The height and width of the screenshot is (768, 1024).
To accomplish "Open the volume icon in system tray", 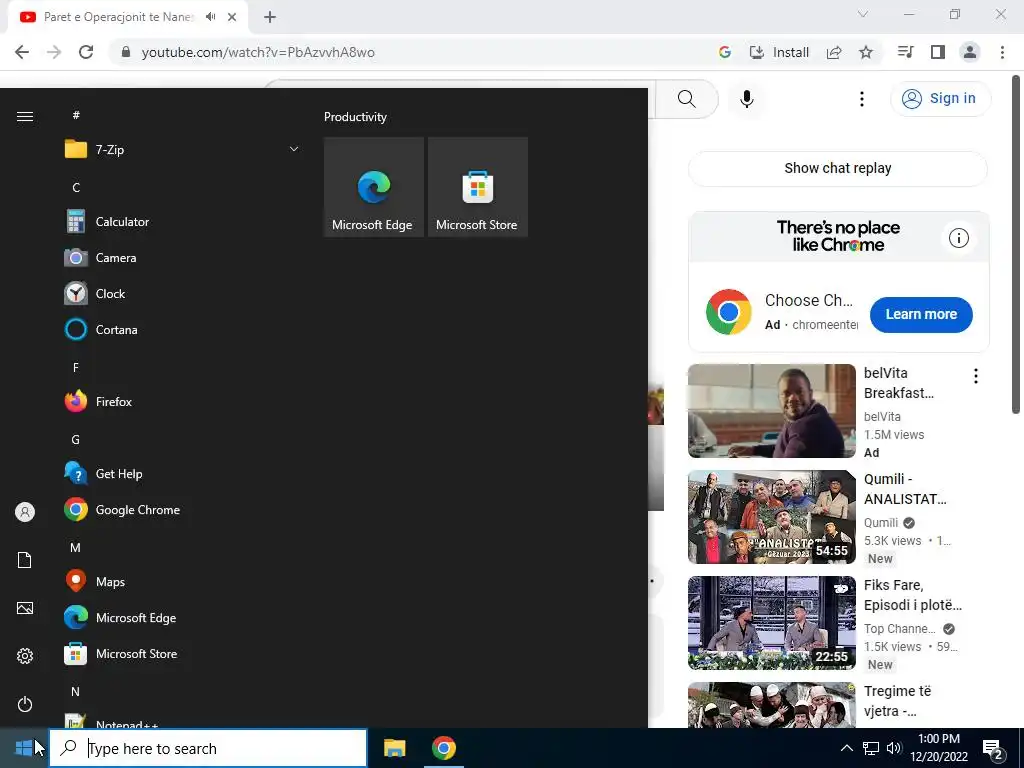I will [x=894, y=748].
